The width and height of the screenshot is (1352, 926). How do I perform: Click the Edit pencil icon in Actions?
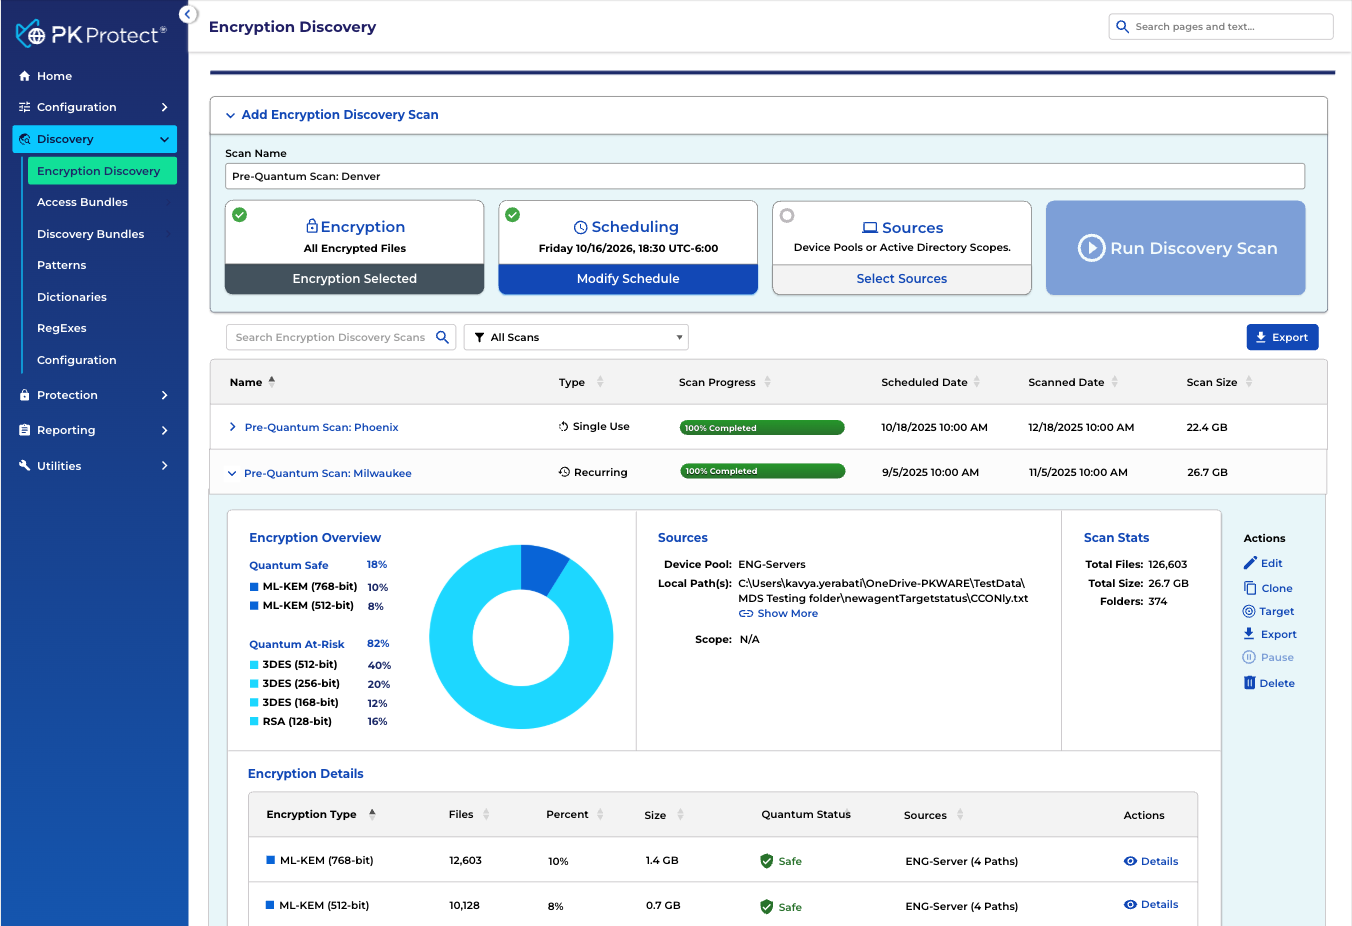click(x=1250, y=563)
